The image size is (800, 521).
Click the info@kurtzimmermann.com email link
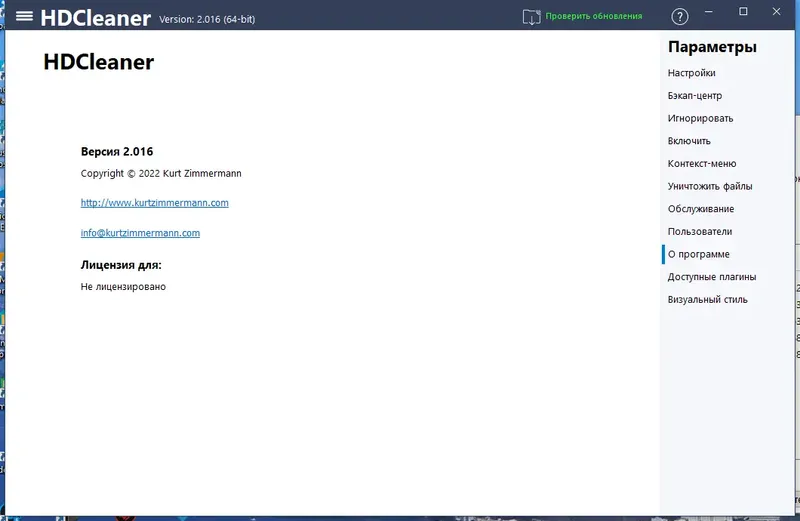(x=140, y=233)
